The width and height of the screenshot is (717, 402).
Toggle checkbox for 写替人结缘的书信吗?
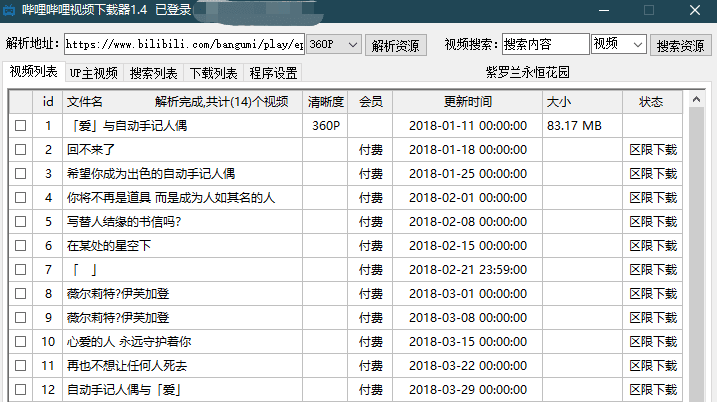point(21,222)
